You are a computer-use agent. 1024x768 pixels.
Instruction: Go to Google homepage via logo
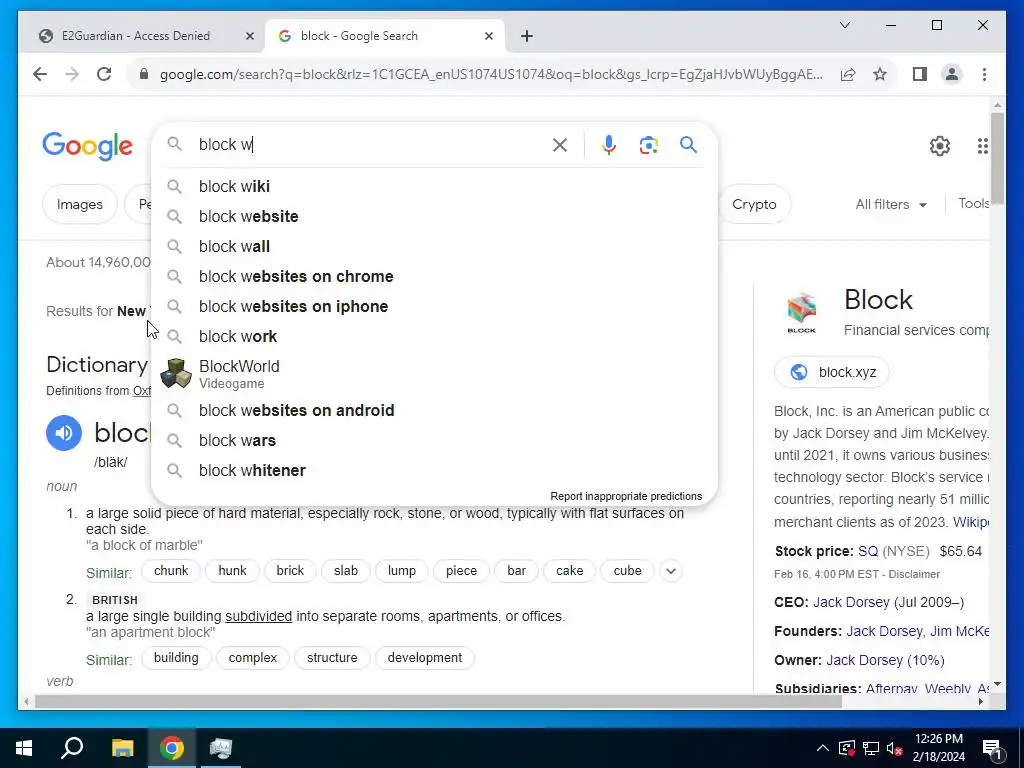tap(88, 146)
